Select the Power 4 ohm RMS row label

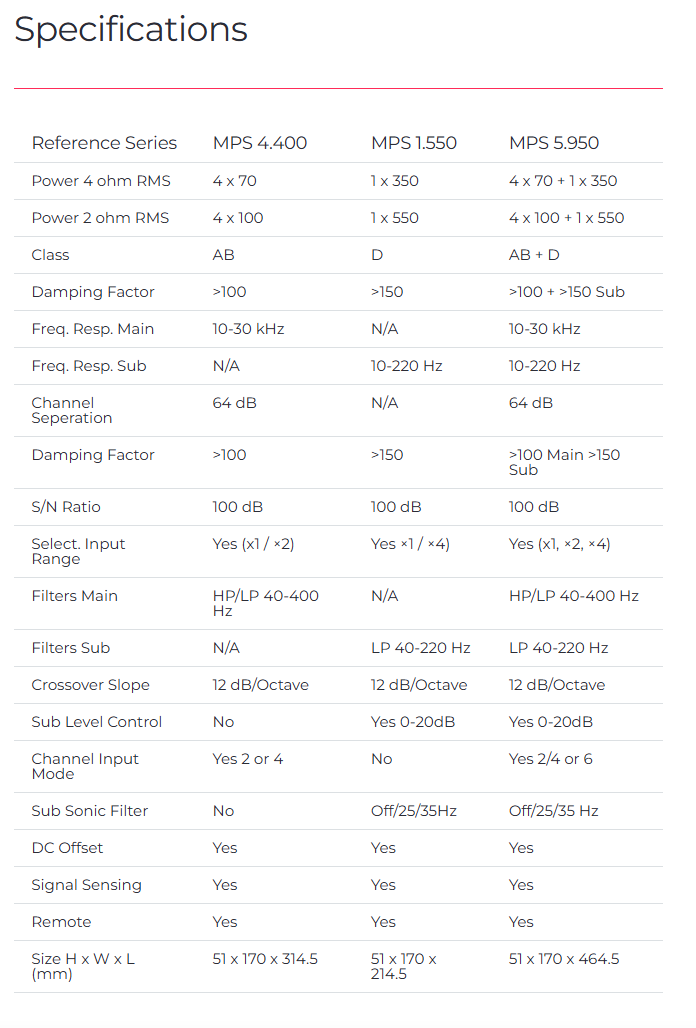[x=101, y=181]
